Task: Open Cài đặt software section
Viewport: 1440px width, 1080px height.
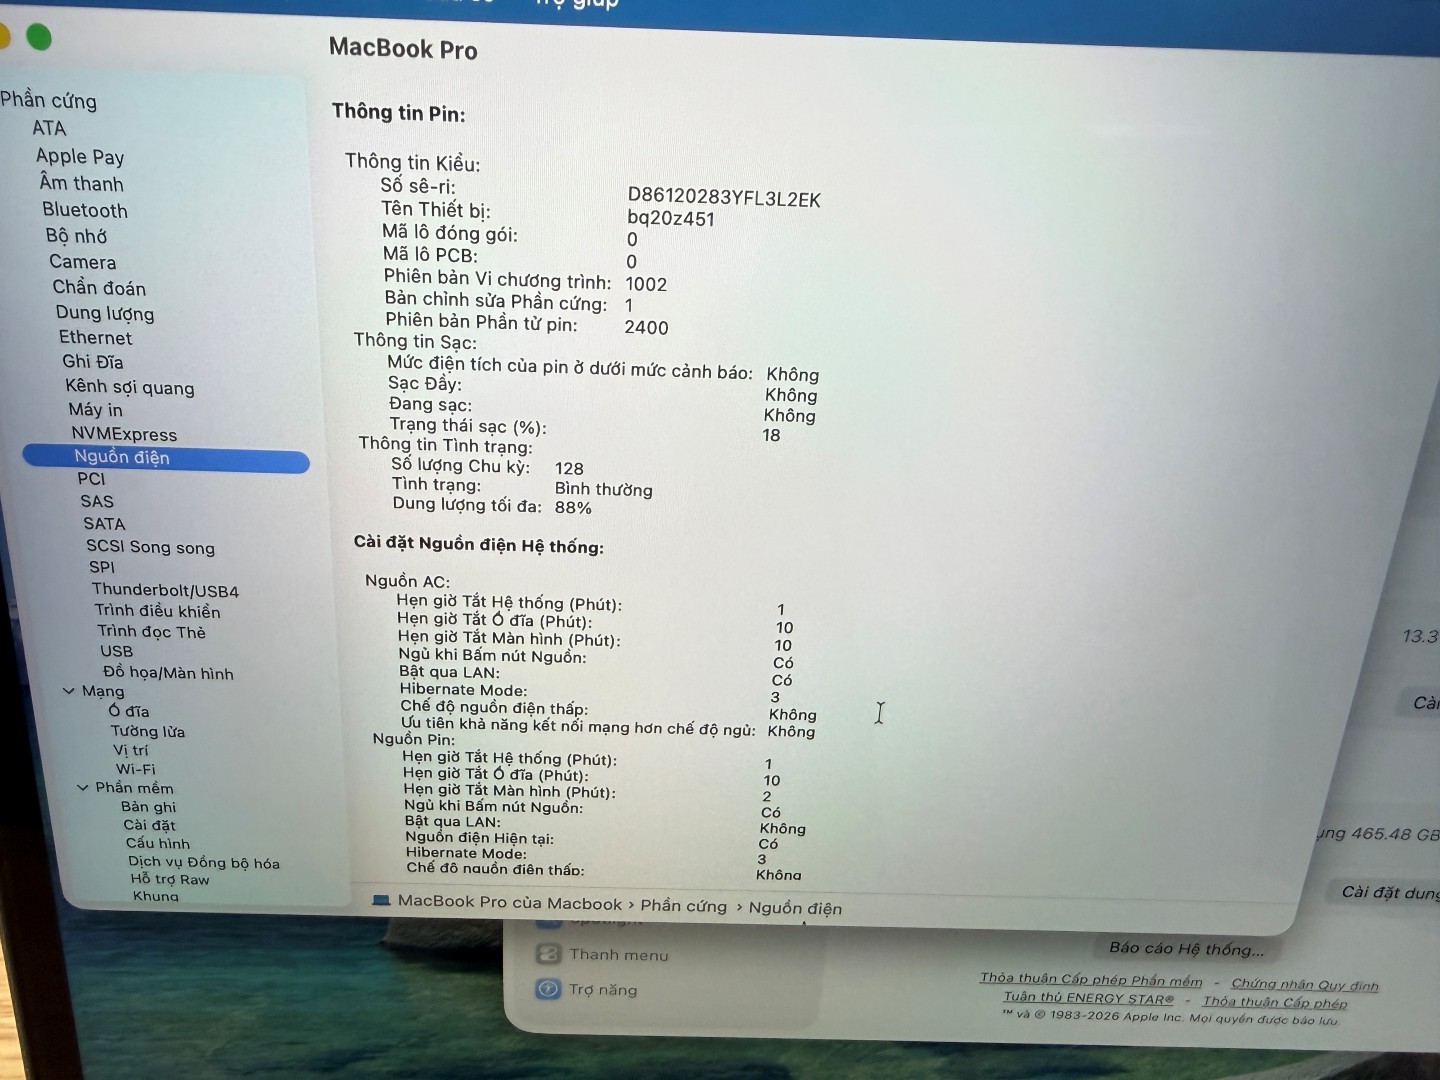Action: 149,825
